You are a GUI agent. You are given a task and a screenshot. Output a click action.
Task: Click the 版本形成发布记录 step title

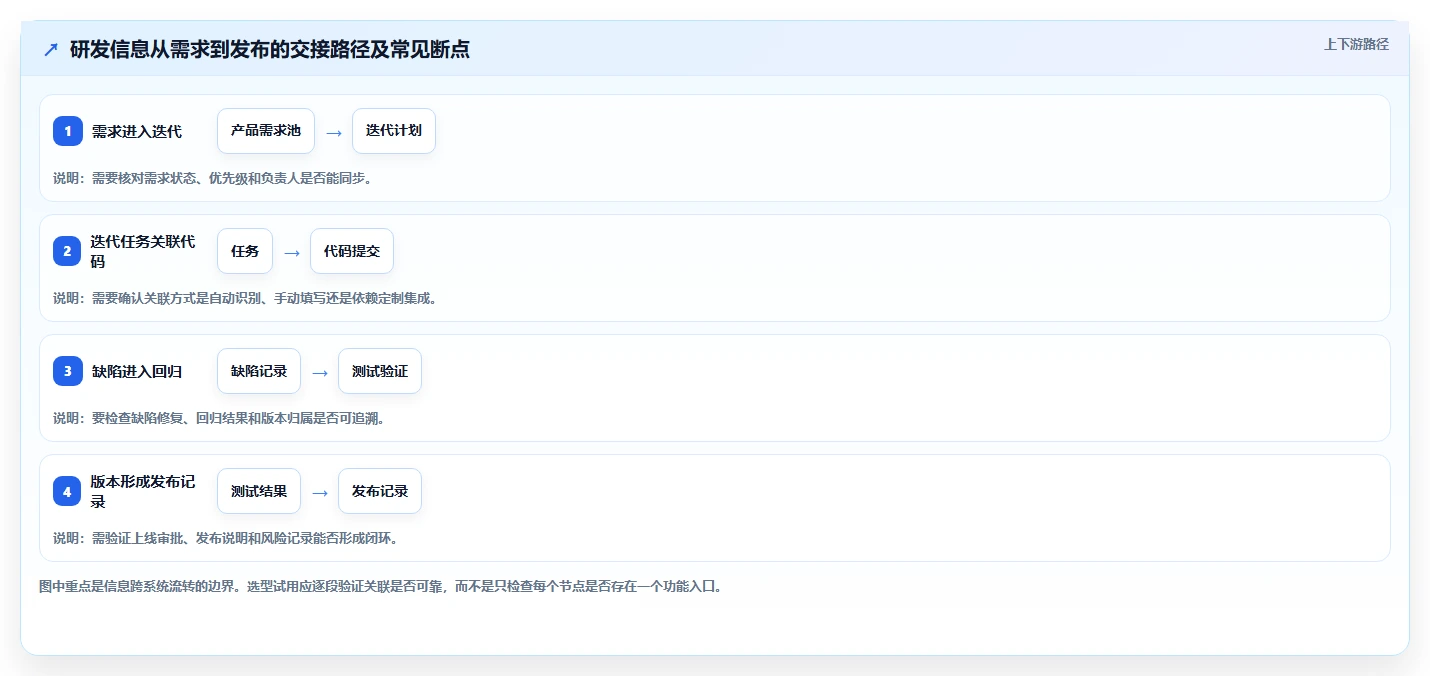(x=143, y=491)
